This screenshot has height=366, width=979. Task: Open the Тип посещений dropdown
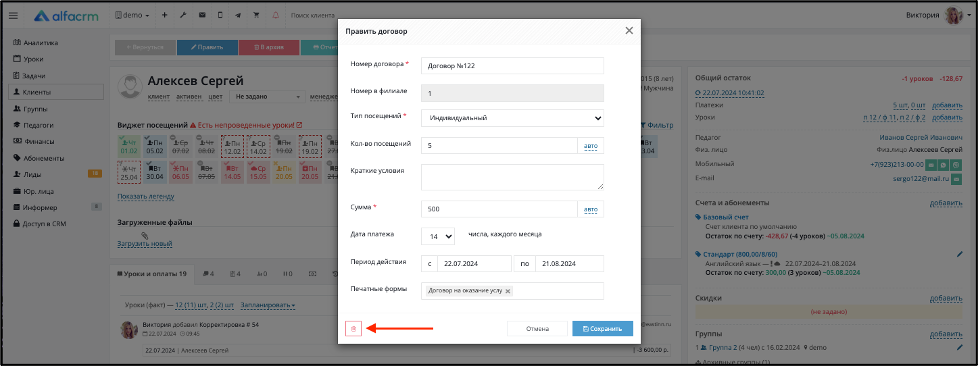pos(512,117)
